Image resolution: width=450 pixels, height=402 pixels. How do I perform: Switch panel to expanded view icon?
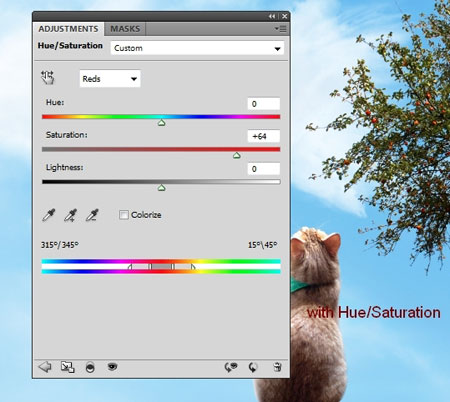coord(68,367)
